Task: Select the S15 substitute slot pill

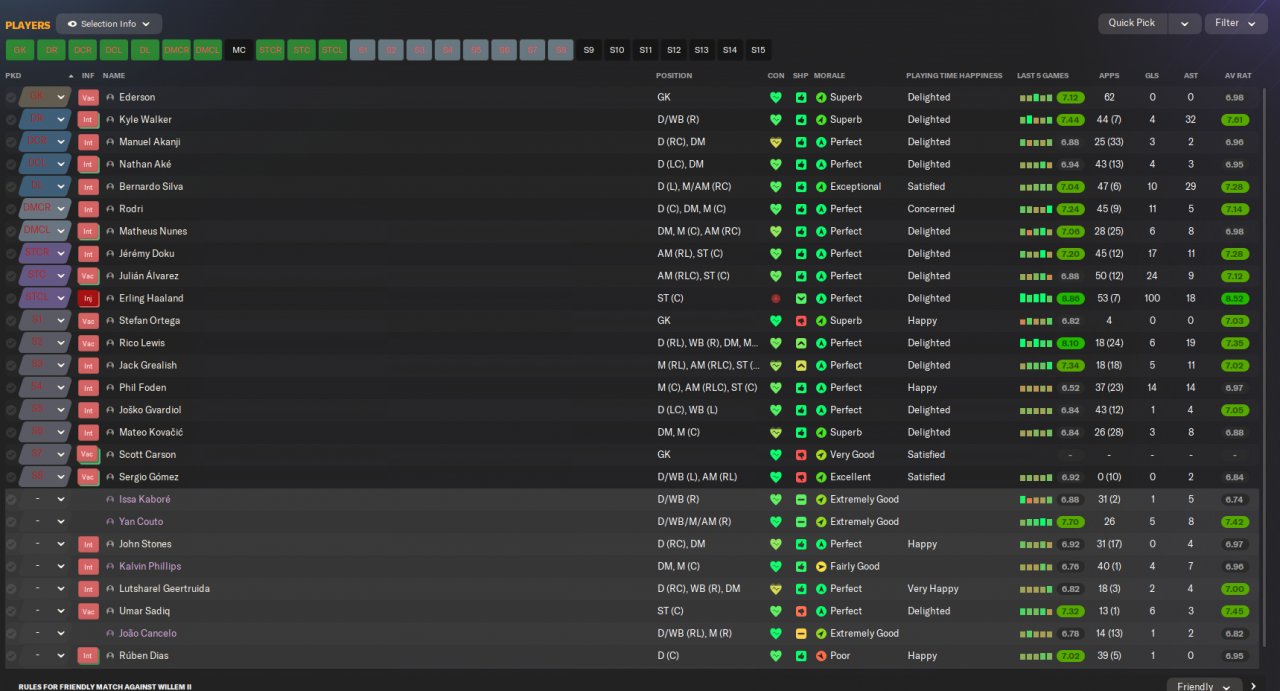Action: pos(758,50)
